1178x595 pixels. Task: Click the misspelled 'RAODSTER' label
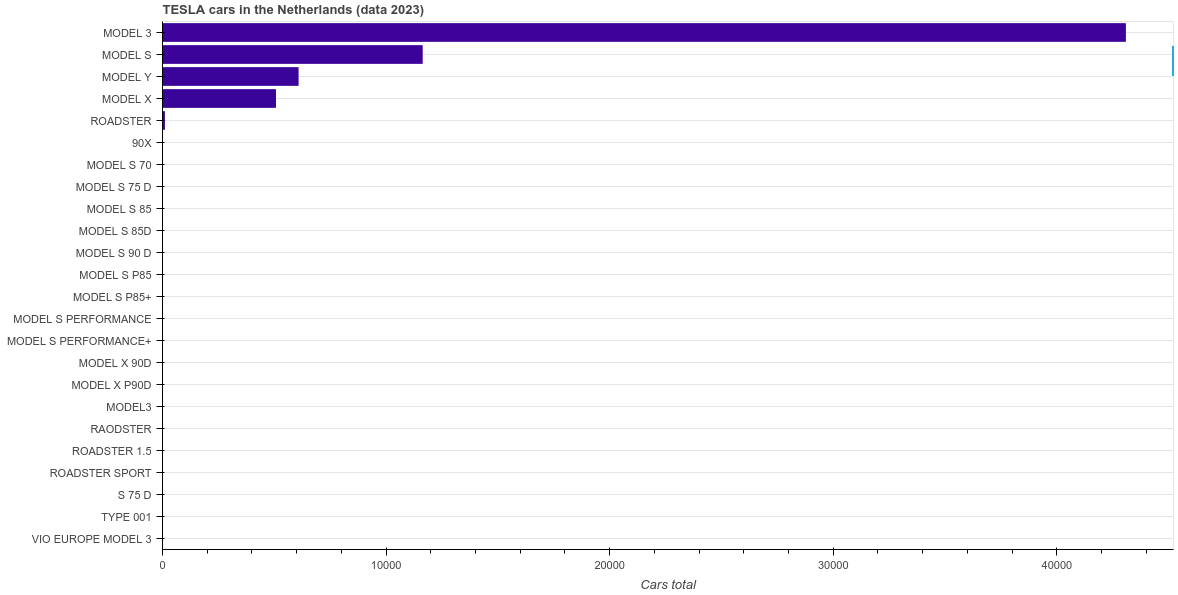[121, 429]
